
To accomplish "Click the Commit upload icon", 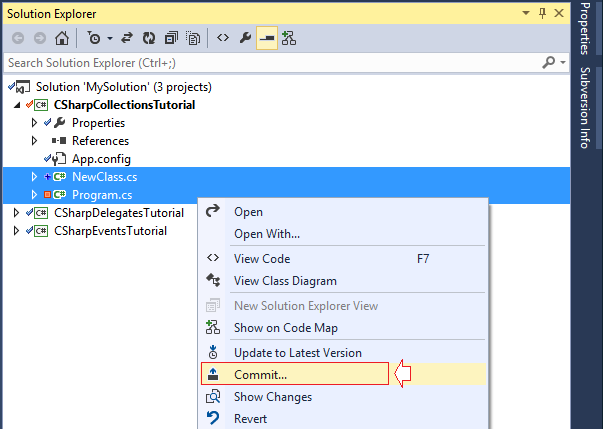I will pyautogui.click(x=213, y=374).
